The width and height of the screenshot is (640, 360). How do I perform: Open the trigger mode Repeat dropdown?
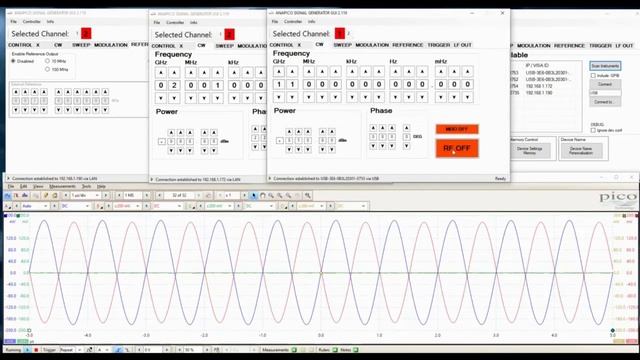coord(71,350)
